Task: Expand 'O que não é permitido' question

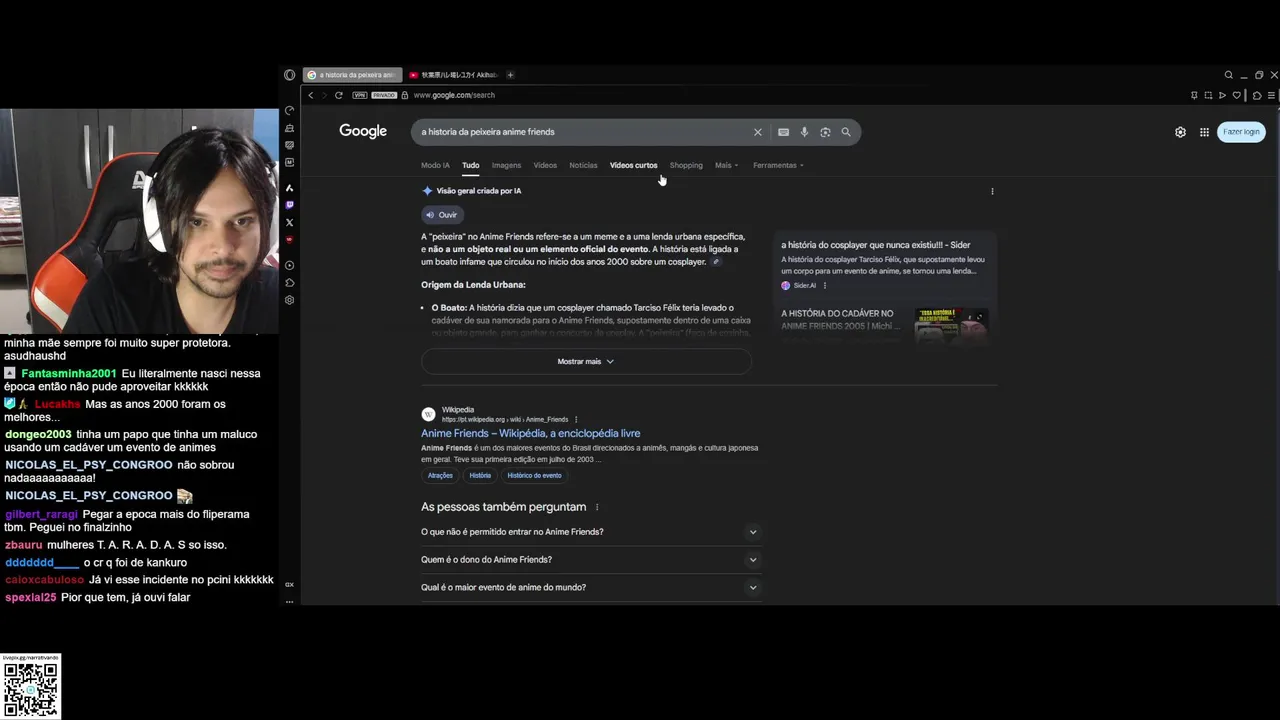Action: [x=591, y=532]
